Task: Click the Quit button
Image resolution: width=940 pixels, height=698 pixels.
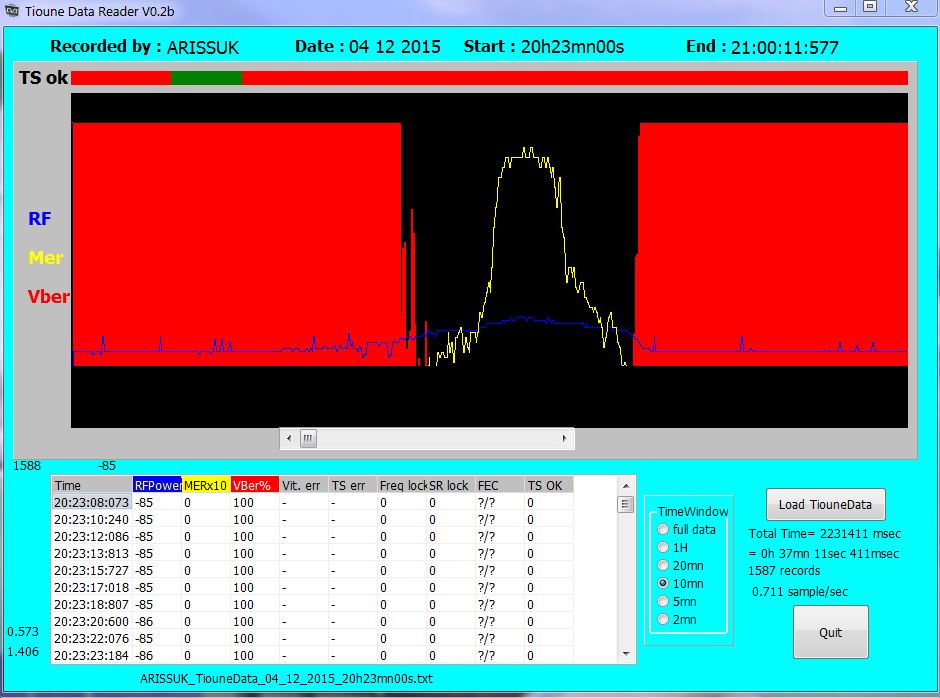Action: (831, 632)
